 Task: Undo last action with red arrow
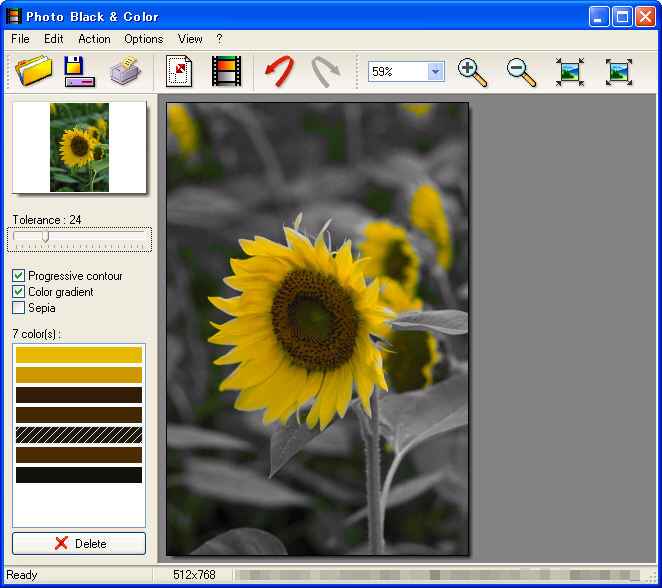pos(279,71)
